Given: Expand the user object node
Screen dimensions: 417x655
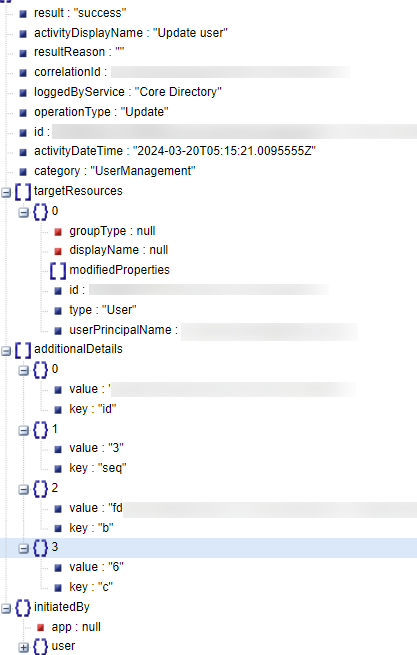Looking at the screenshot, I should point(23,647).
